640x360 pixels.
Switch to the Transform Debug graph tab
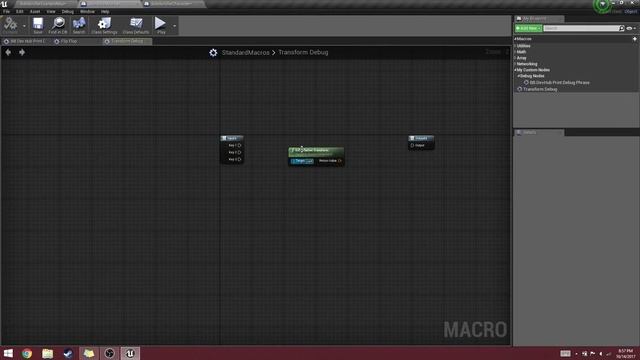coord(127,41)
